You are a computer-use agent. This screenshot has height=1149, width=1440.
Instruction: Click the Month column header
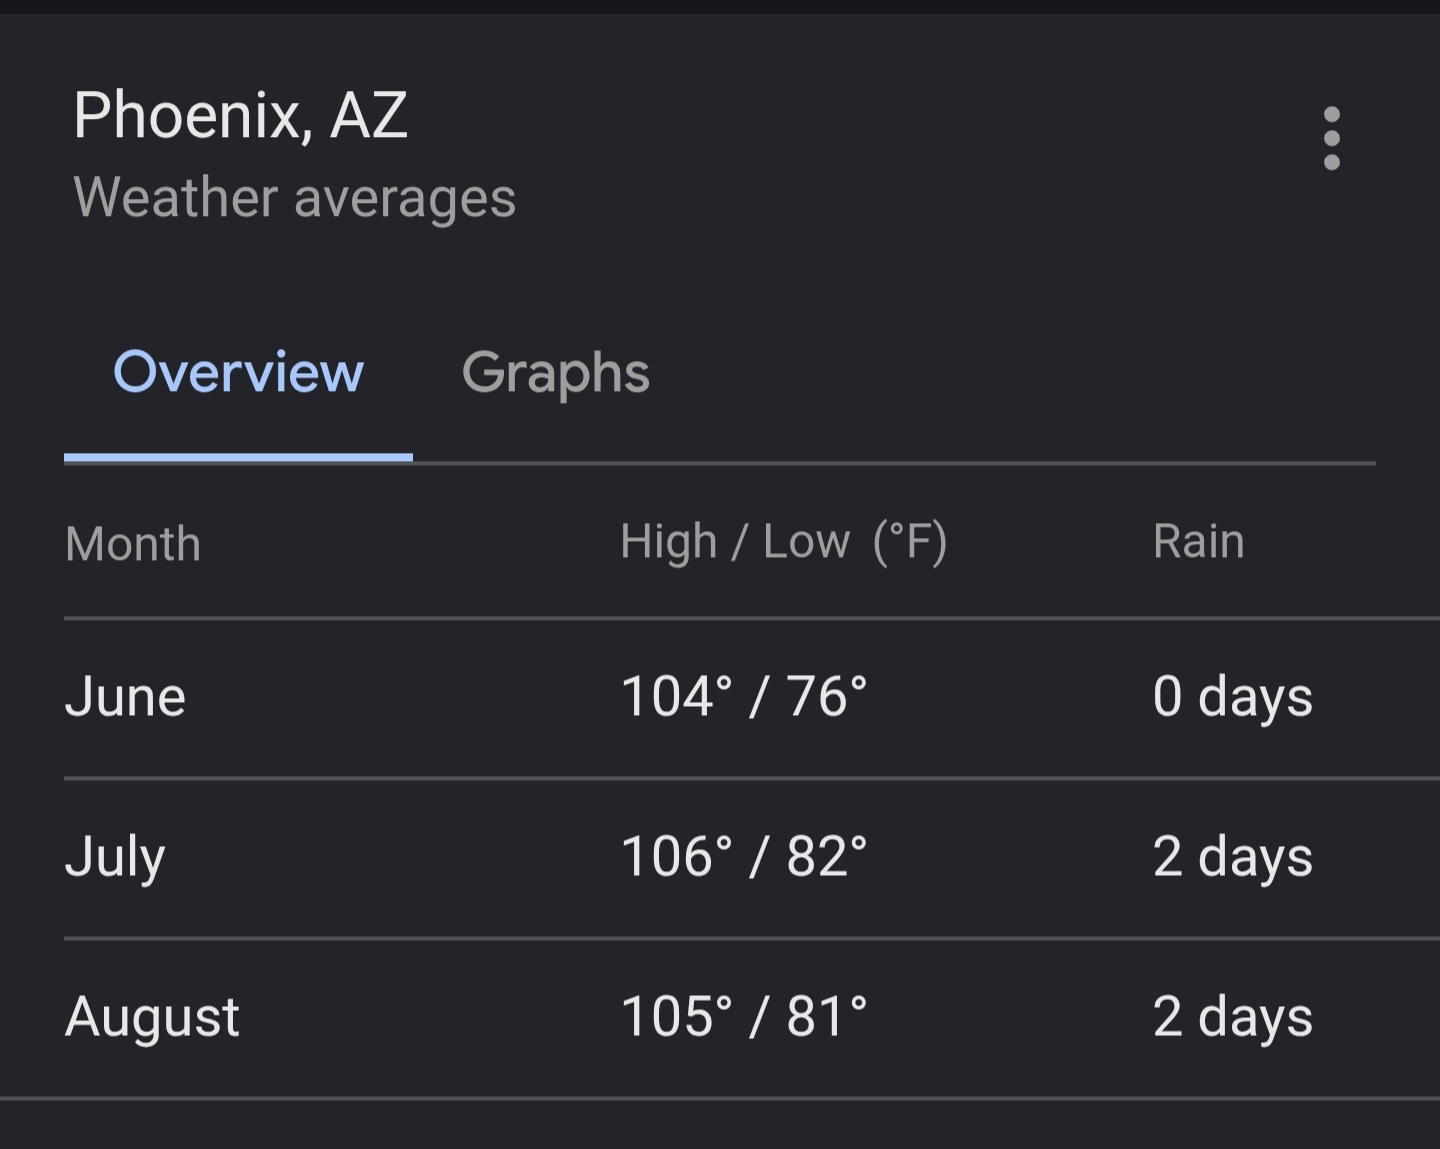pyautogui.click(x=133, y=544)
